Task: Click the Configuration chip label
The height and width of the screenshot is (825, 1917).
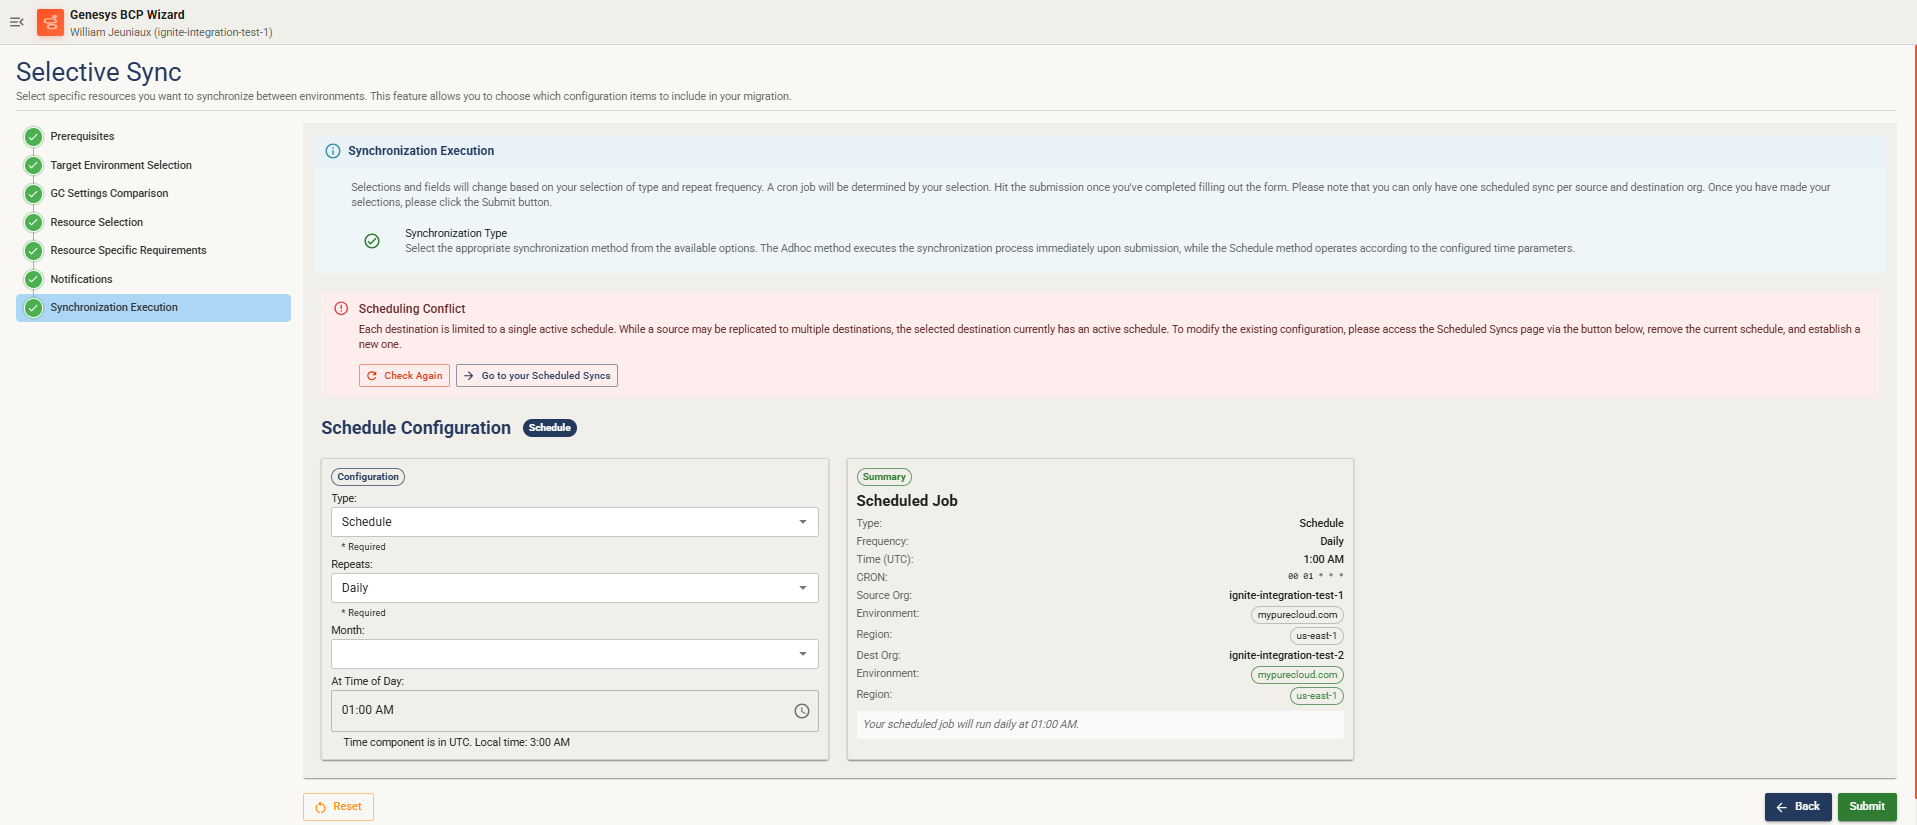Action: pyautogui.click(x=368, y=477)
